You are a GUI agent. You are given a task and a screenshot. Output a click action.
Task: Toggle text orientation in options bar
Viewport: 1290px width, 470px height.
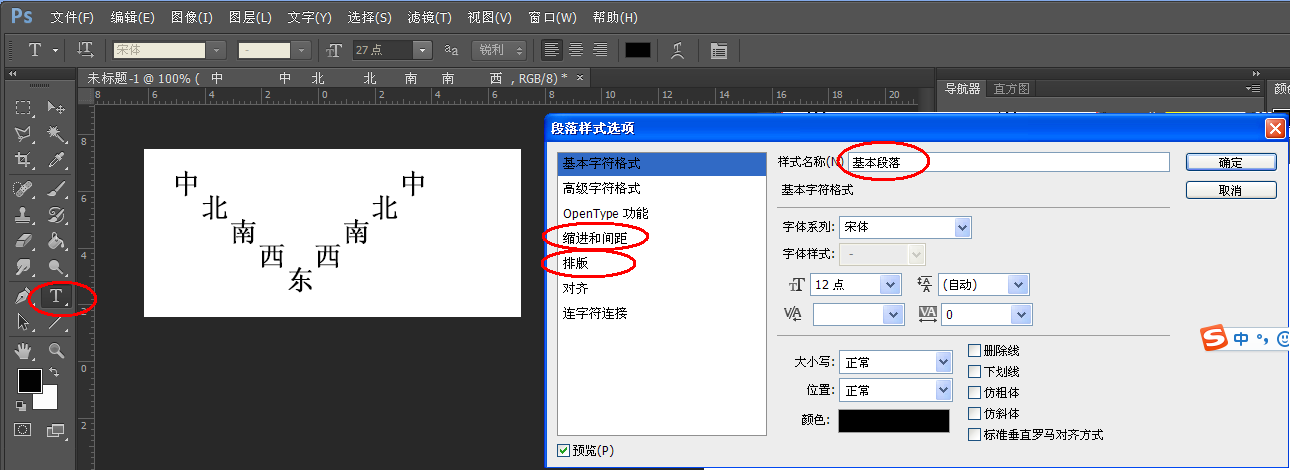point(86,50)
